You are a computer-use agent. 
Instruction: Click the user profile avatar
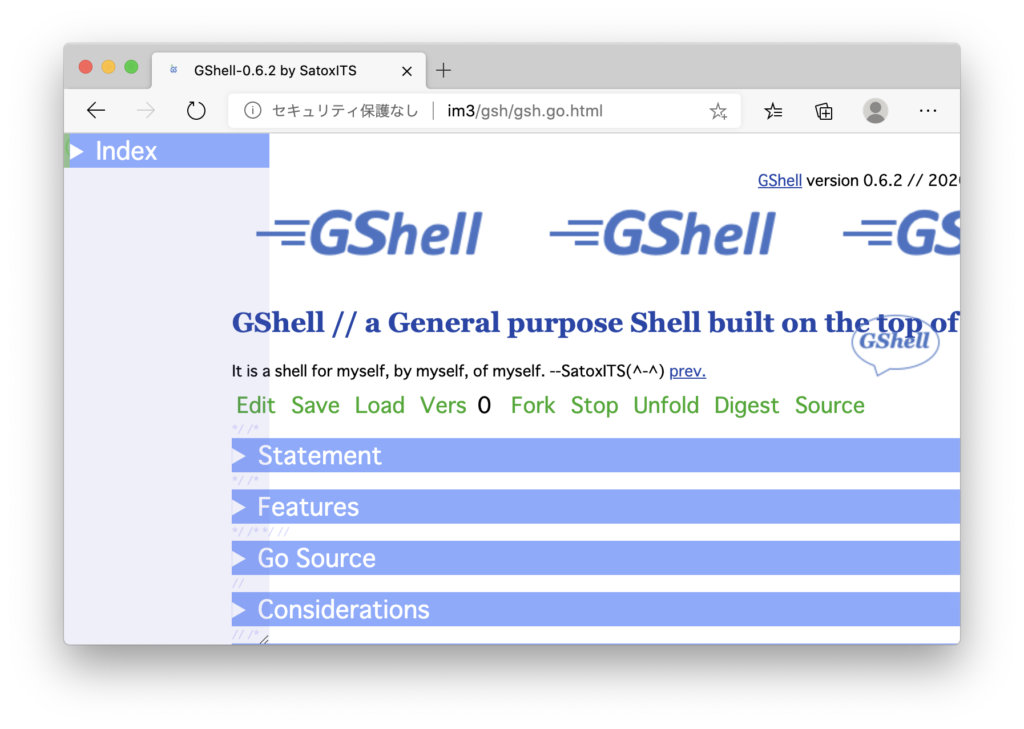click(876, 111)
